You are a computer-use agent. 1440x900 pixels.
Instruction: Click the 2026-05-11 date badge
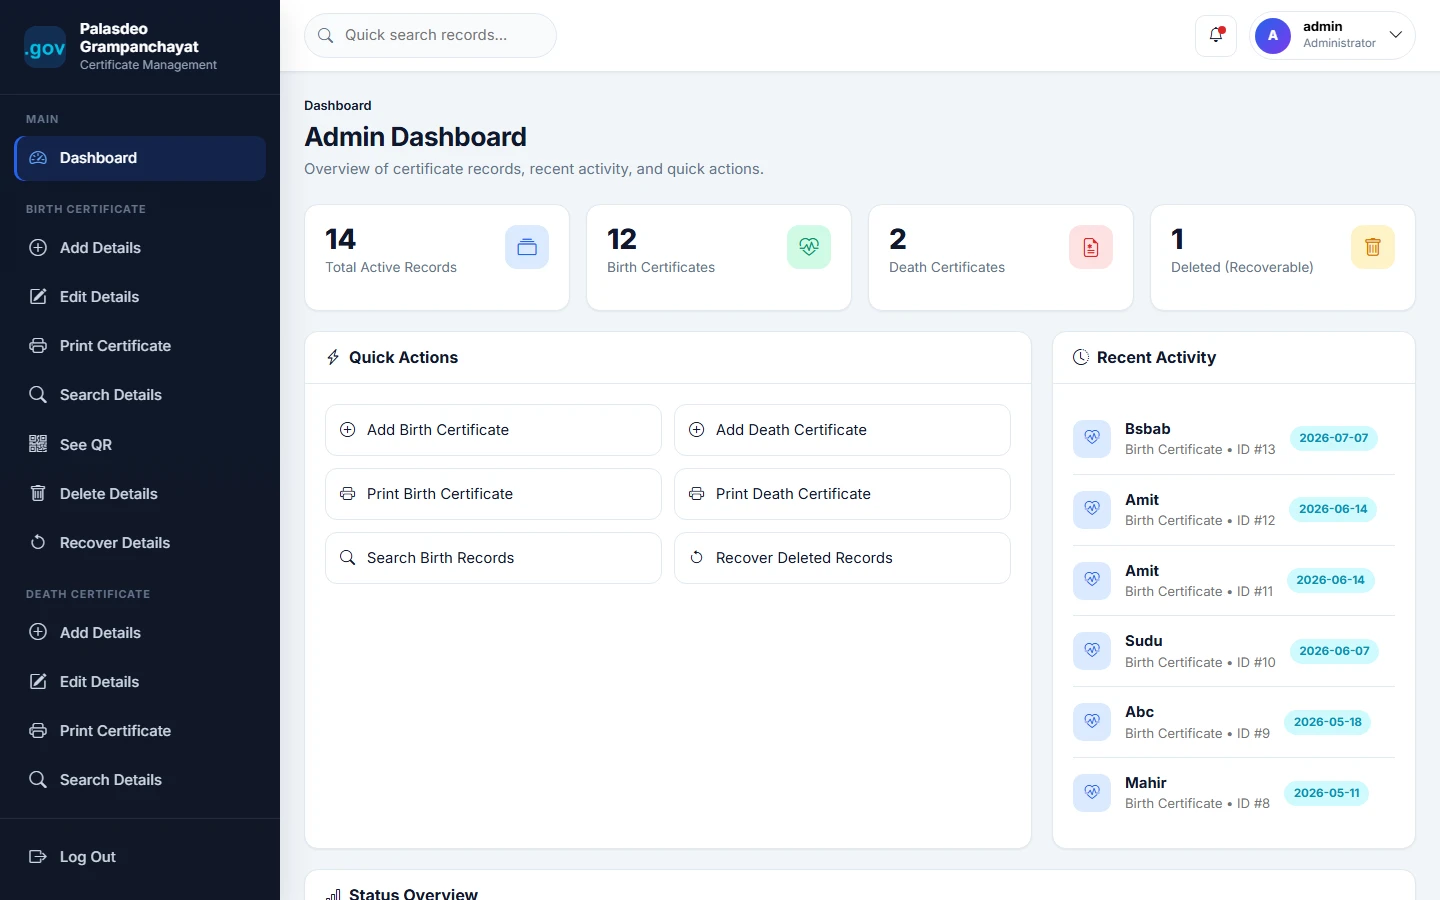tap(1327, 793)
